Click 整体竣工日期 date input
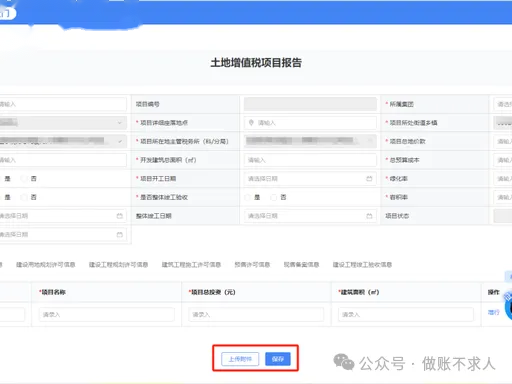 (x=310, y=216)
